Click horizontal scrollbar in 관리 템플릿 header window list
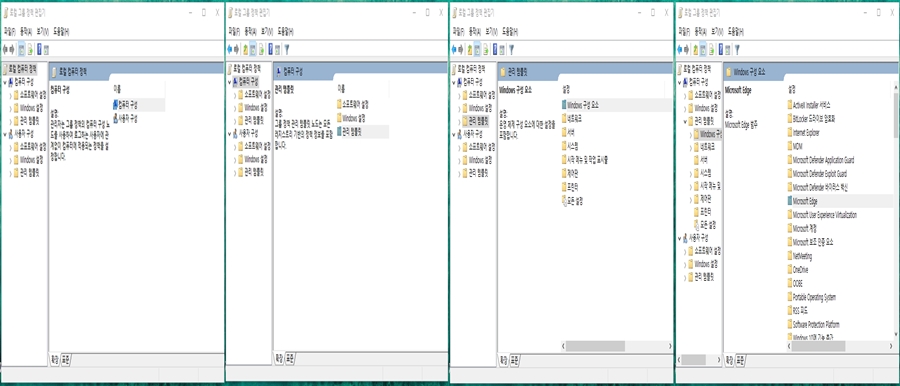This screenshot has height=386, width=900. pyautogui.click(x=596, y=346)
